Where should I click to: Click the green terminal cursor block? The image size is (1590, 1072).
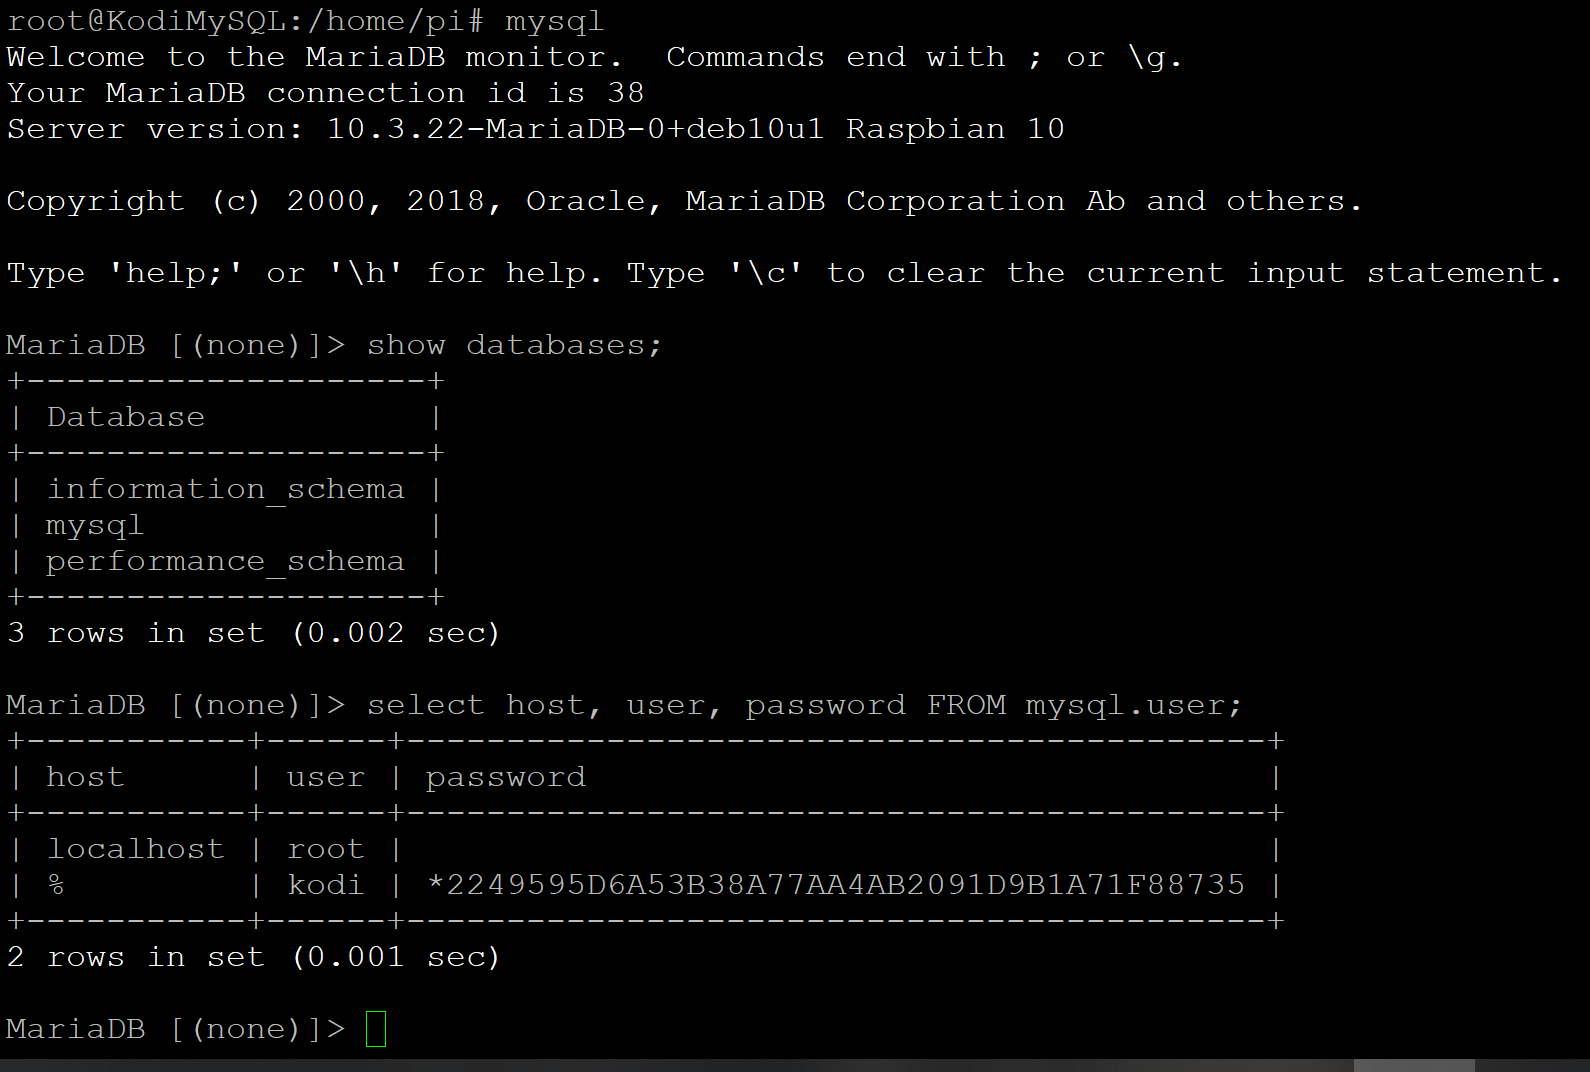click(376, 1029)
